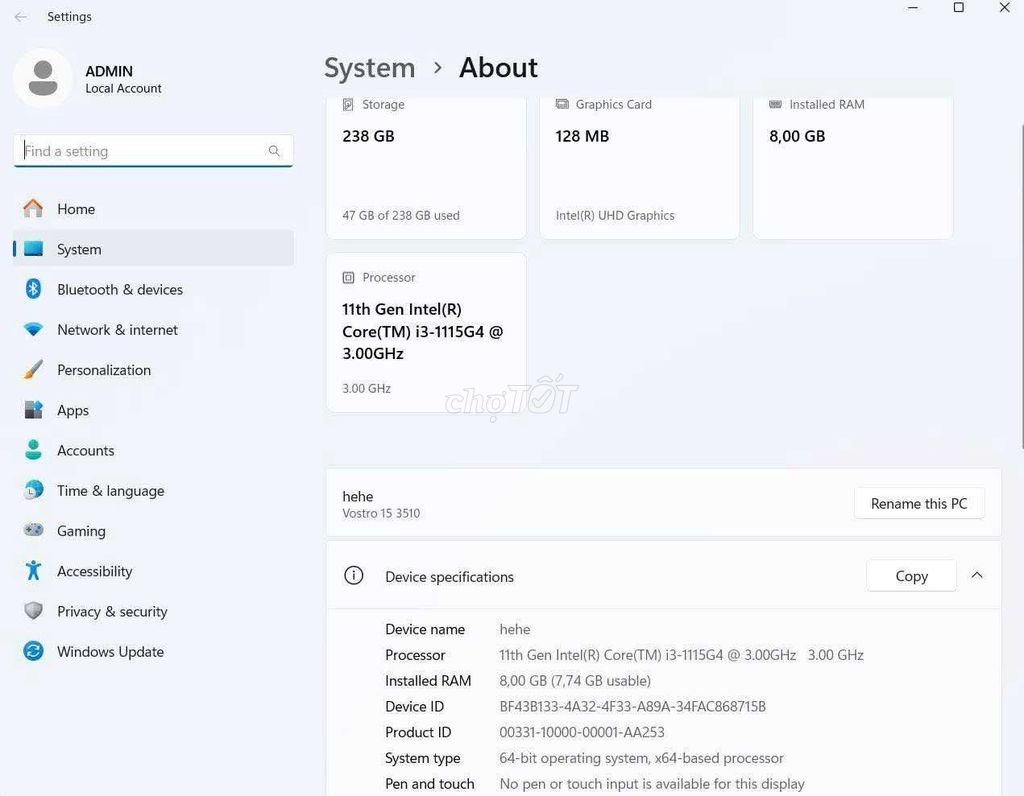Click the Home house icon
1024x796 pixels.
coord(33,208)
